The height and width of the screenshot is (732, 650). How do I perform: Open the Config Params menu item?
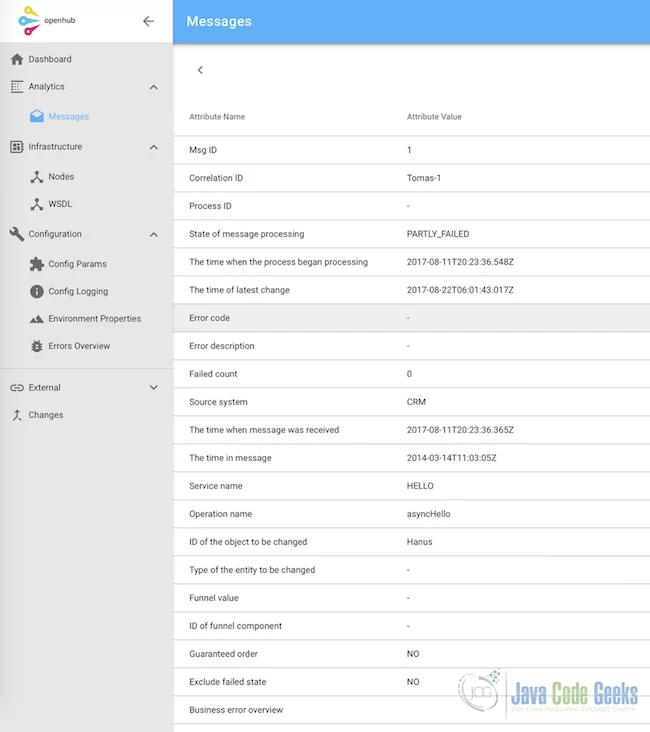click(78, 264)
